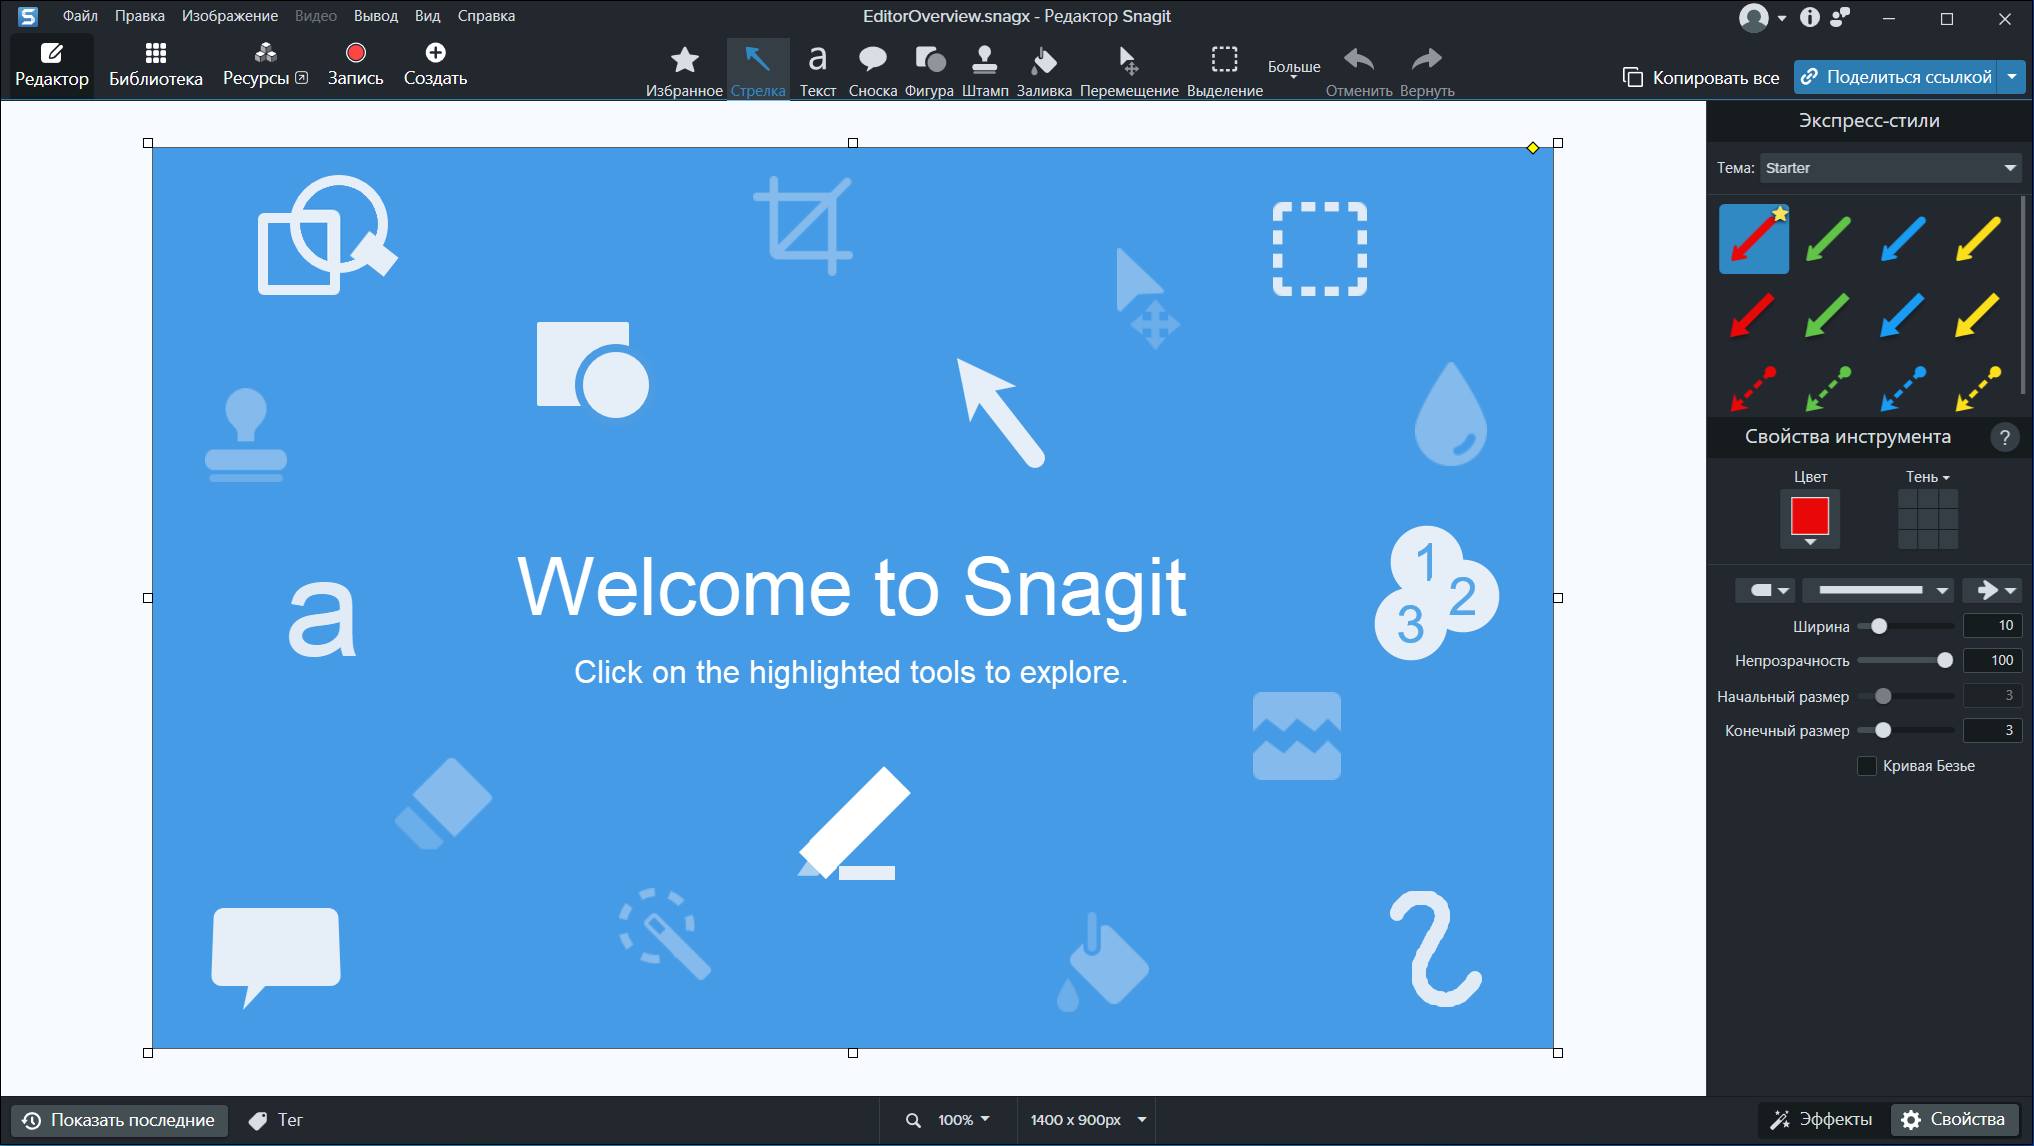Choose the solid green arrow in top row
The image size is (2034, 1146).
tap(1828, 239)
